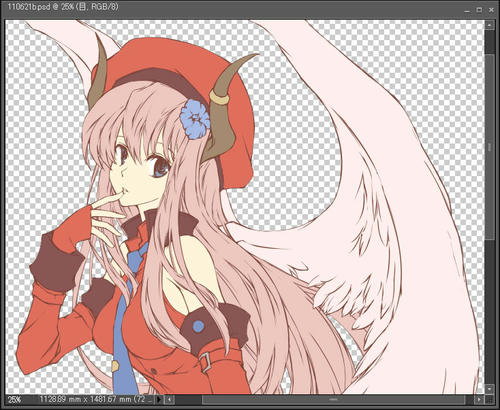Click the blue round button on shoulder strap
The height and width of the screenshot is (410, 500).
pos(199,327)
